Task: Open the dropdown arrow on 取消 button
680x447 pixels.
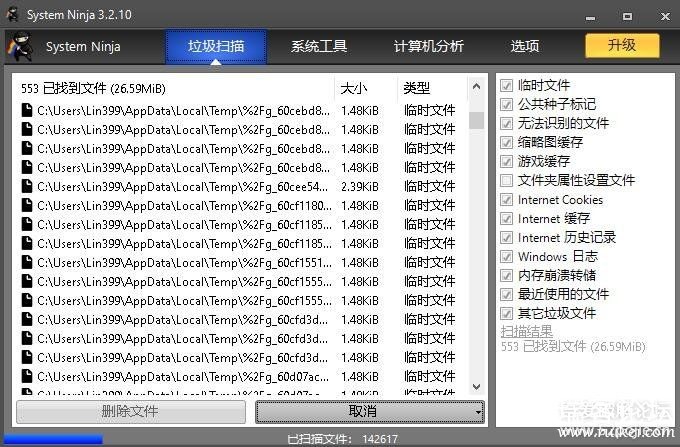Action: tap(478, 412)
